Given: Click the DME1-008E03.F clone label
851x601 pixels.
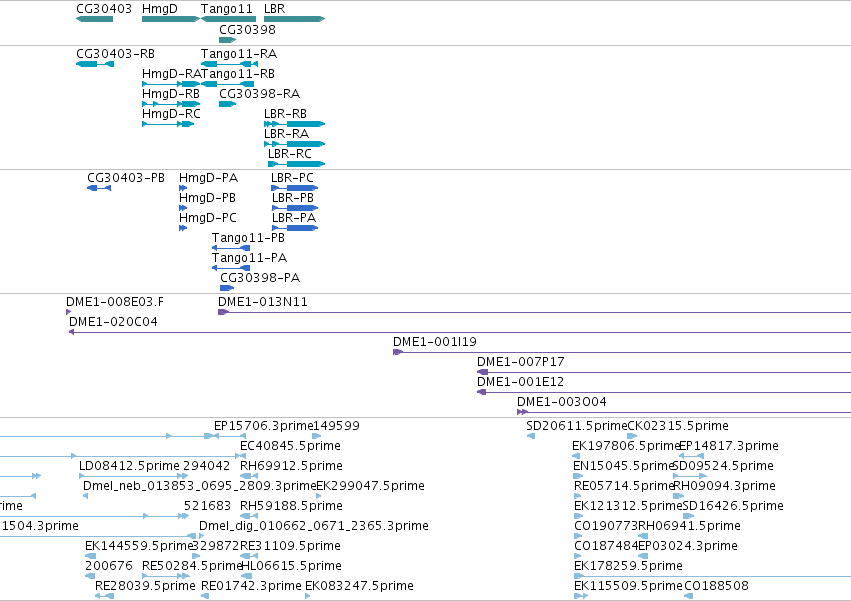Looking at the screenshot, I should (115, 302).
